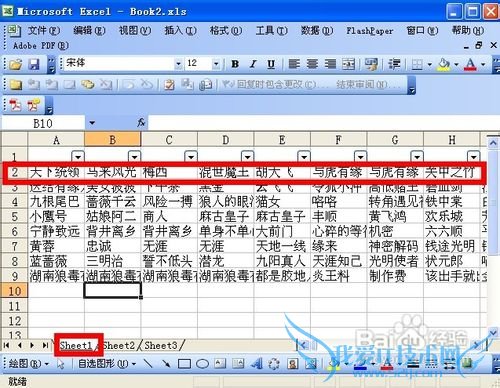Open the 自选图形(U) AutoShapes button

click(107, 363)
